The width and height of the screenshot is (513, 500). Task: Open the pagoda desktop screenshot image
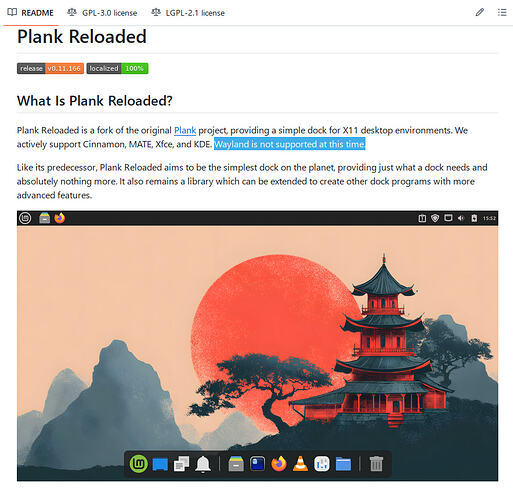[257, 346]
